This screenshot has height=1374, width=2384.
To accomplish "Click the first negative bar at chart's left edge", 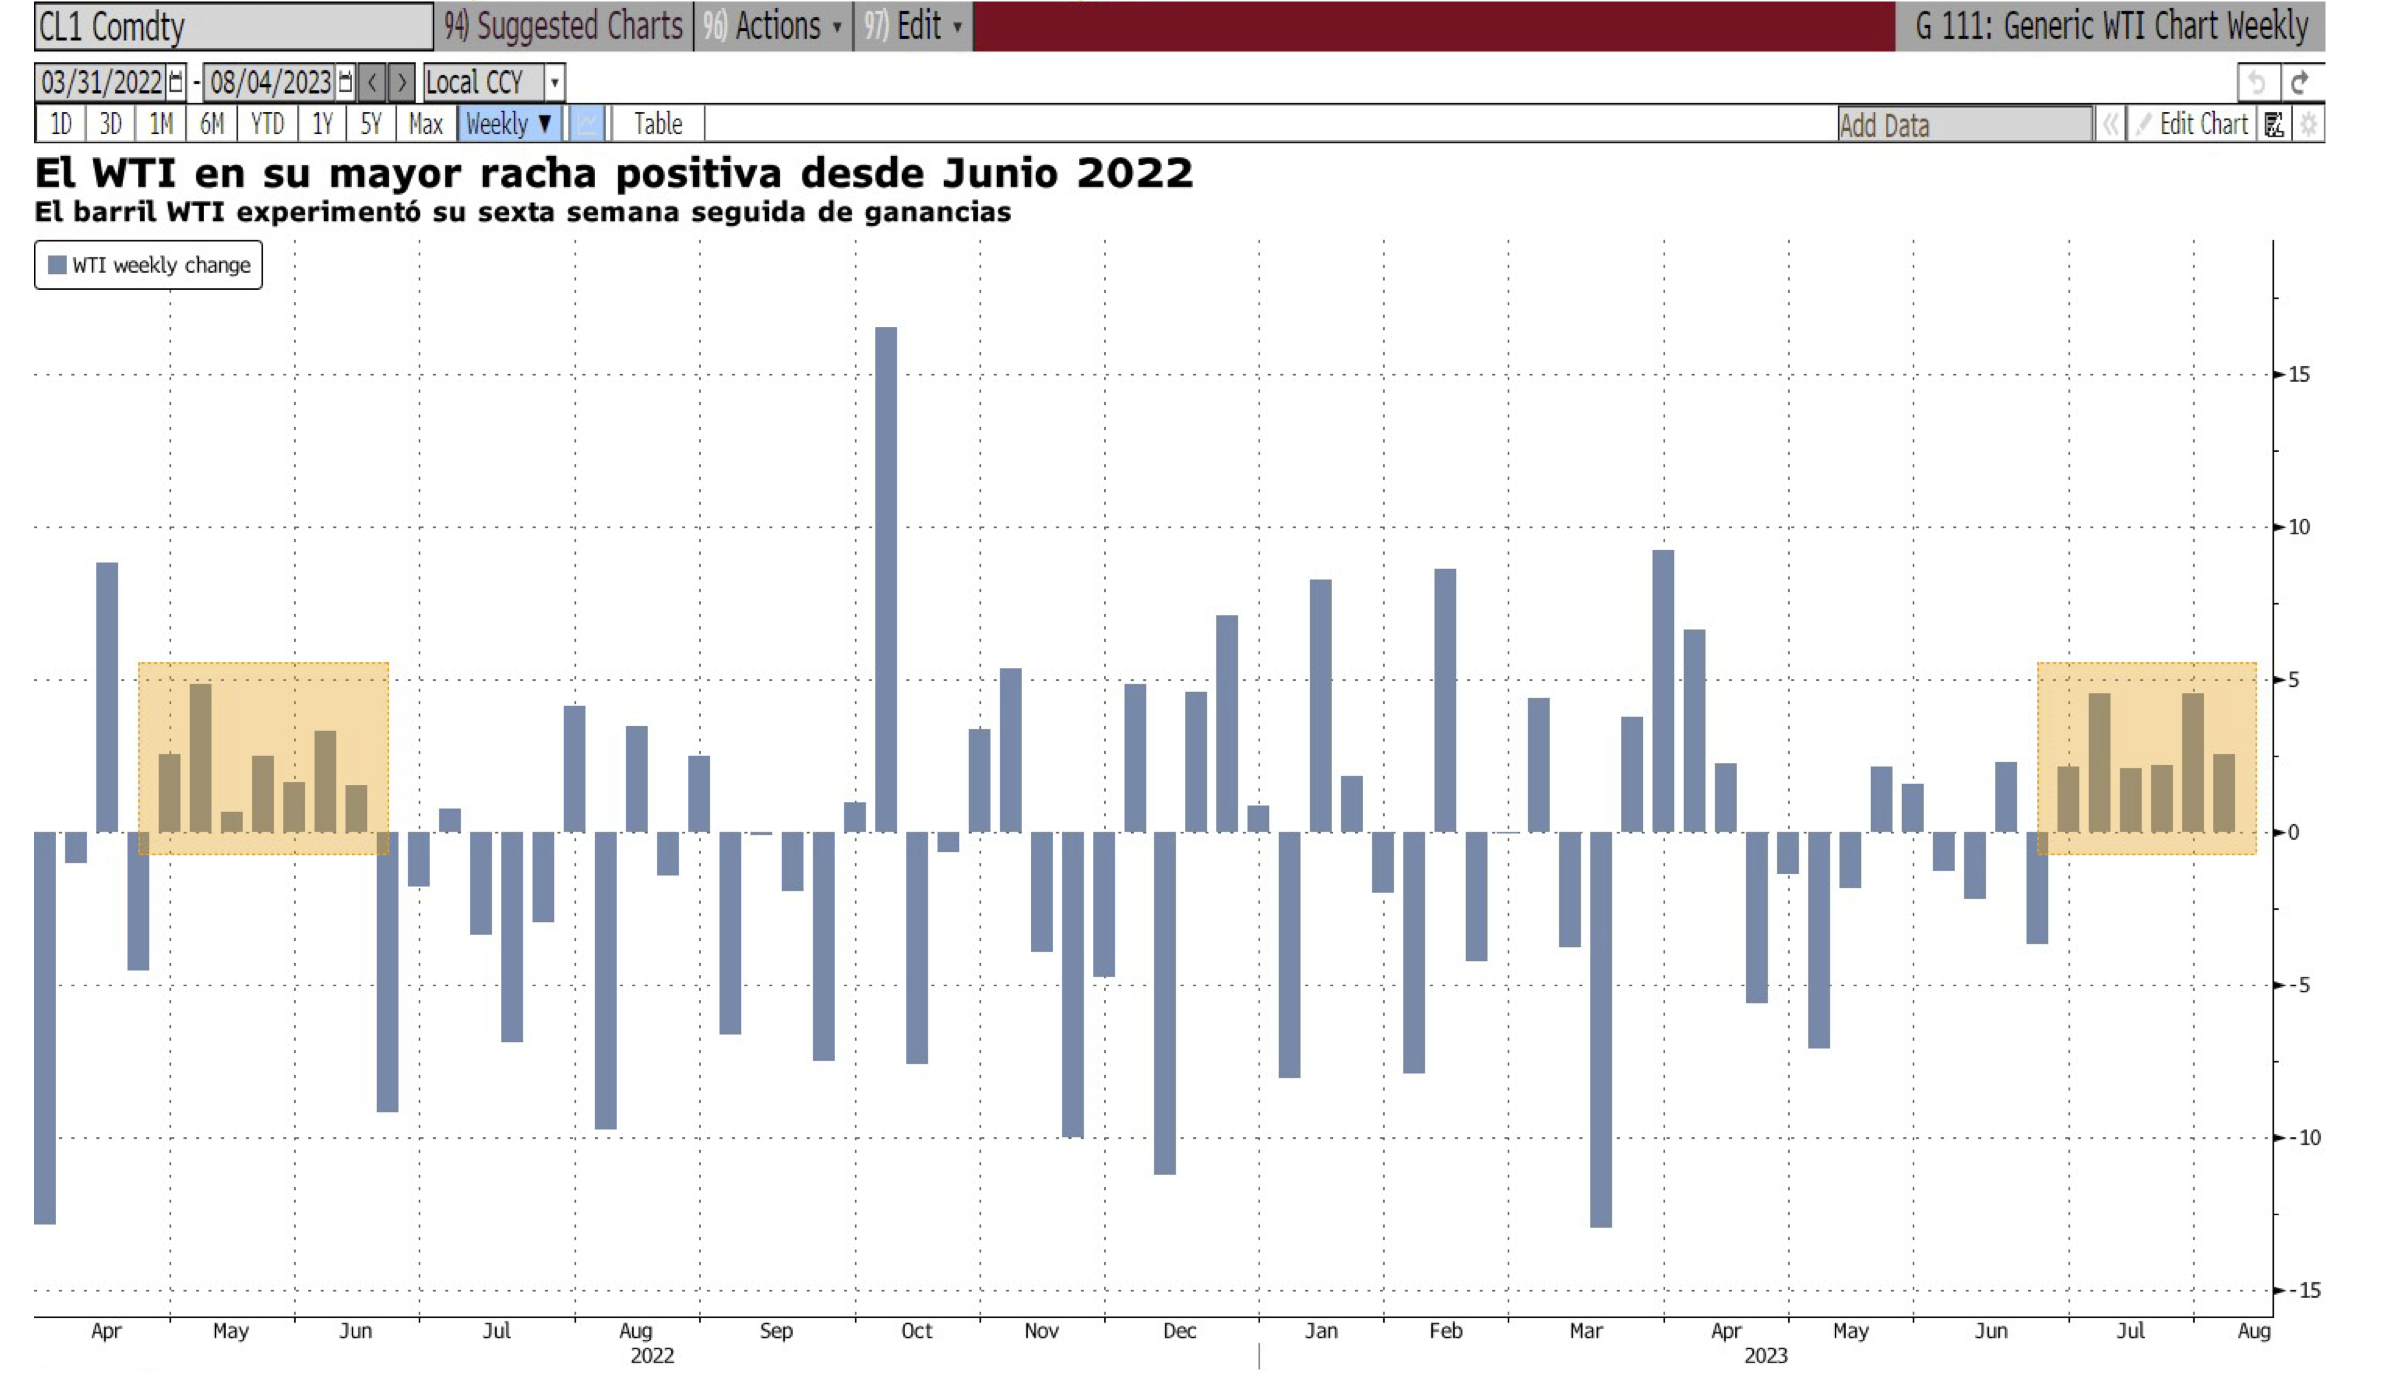I will tap(45, 1027).
